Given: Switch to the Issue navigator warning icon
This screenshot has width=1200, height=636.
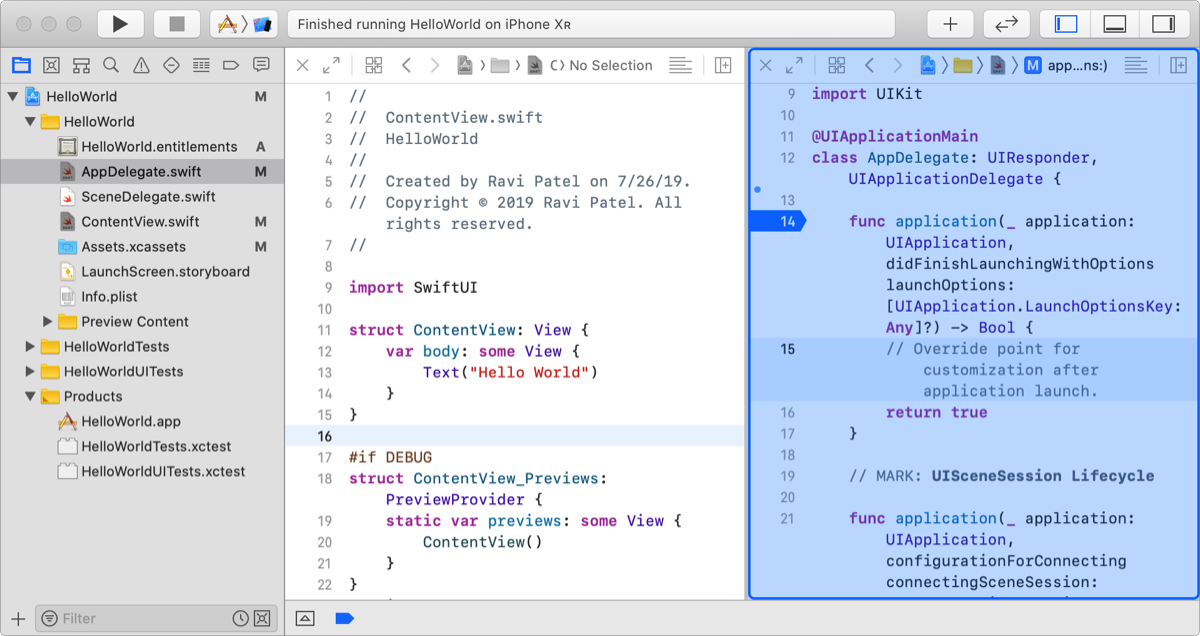Looking at the screenshot, I should point(141,65).
